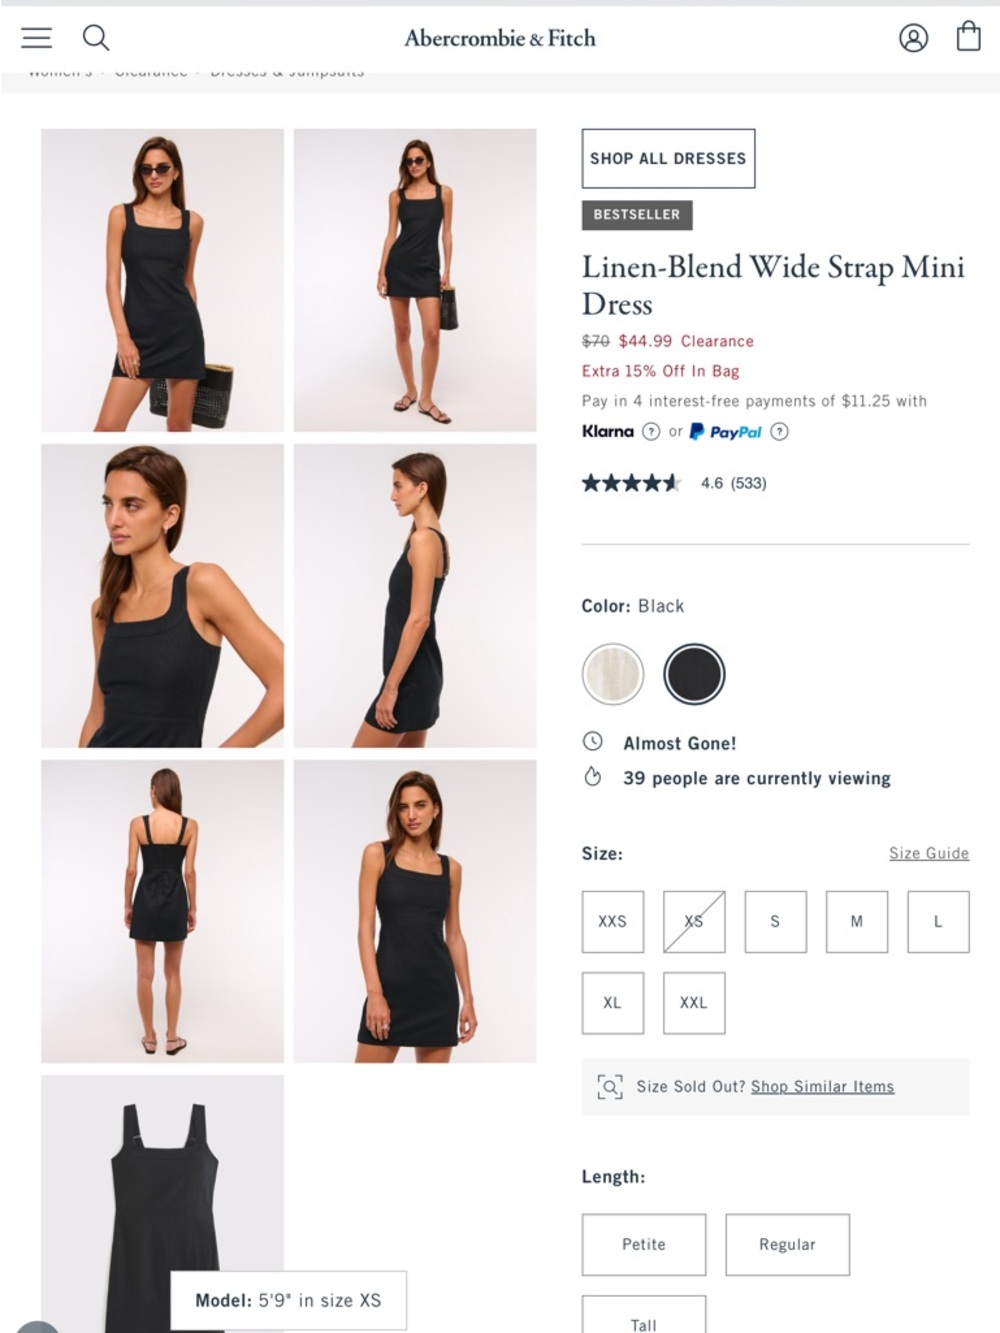Select the Black color swatch

click(695, 674)
